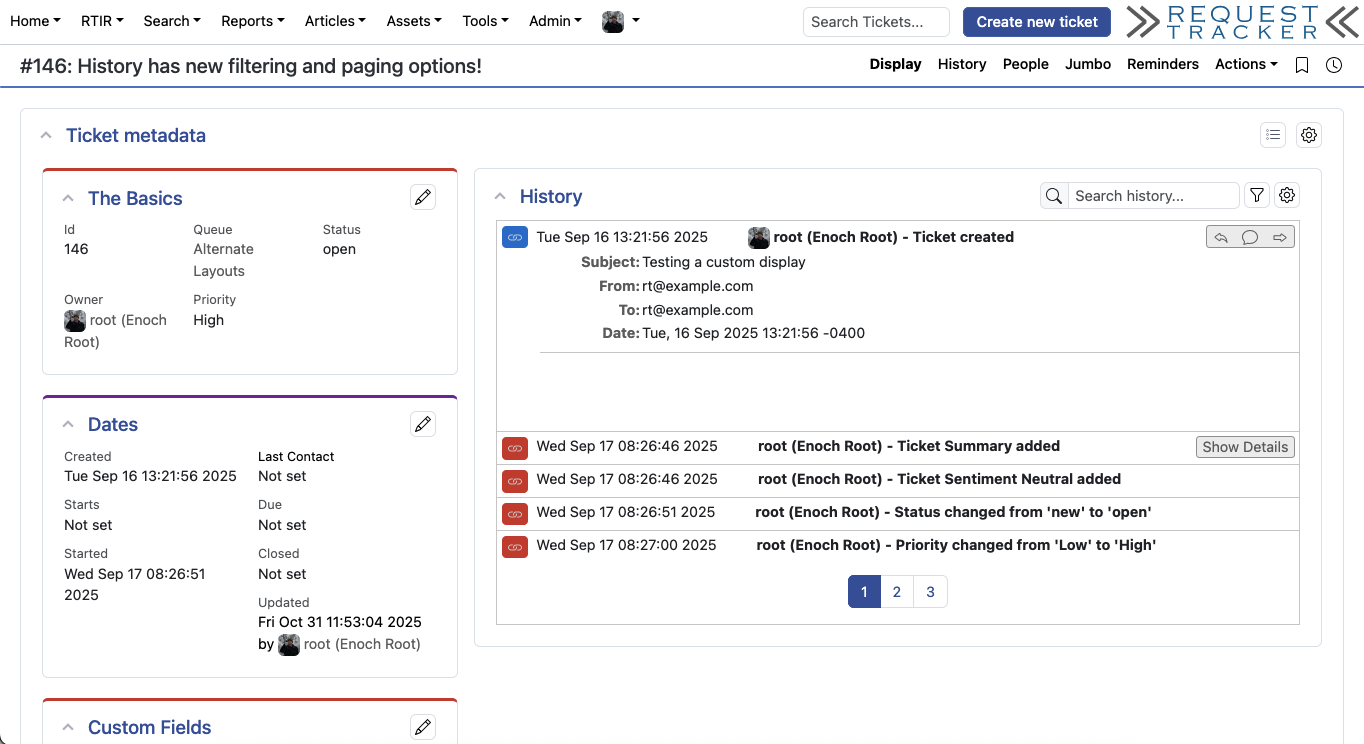Image resolution: width=1364 pixels, height=744 pixels.
Task: Open the Reports menu
Action: pos(252,21)
